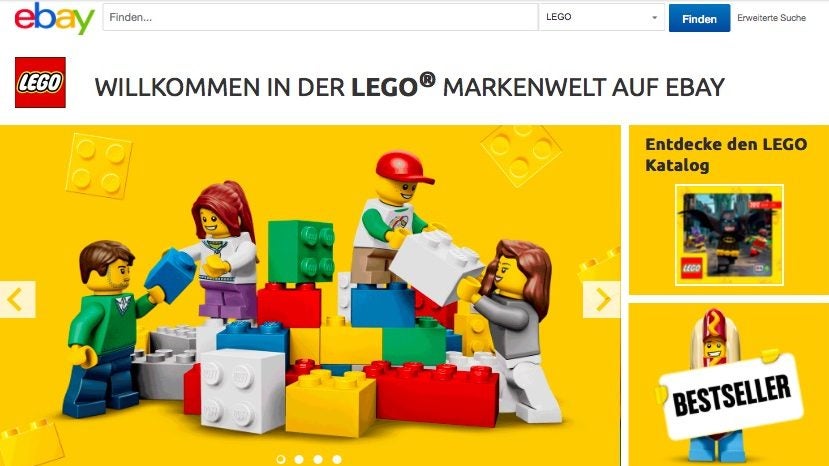
Task: Click the welcome LEGO Markenwelt heading
Action: click(409, 87)
